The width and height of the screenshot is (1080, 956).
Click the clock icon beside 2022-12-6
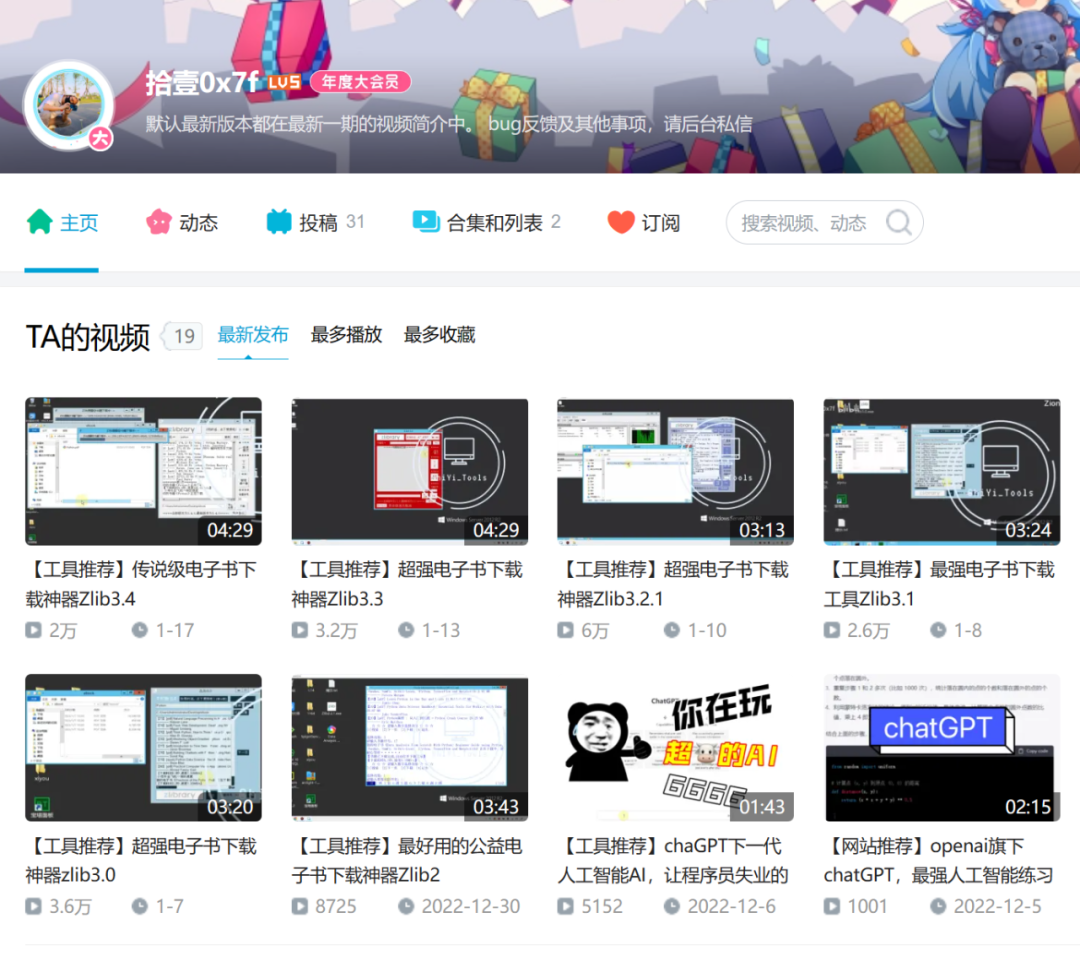tap(672, 906)
